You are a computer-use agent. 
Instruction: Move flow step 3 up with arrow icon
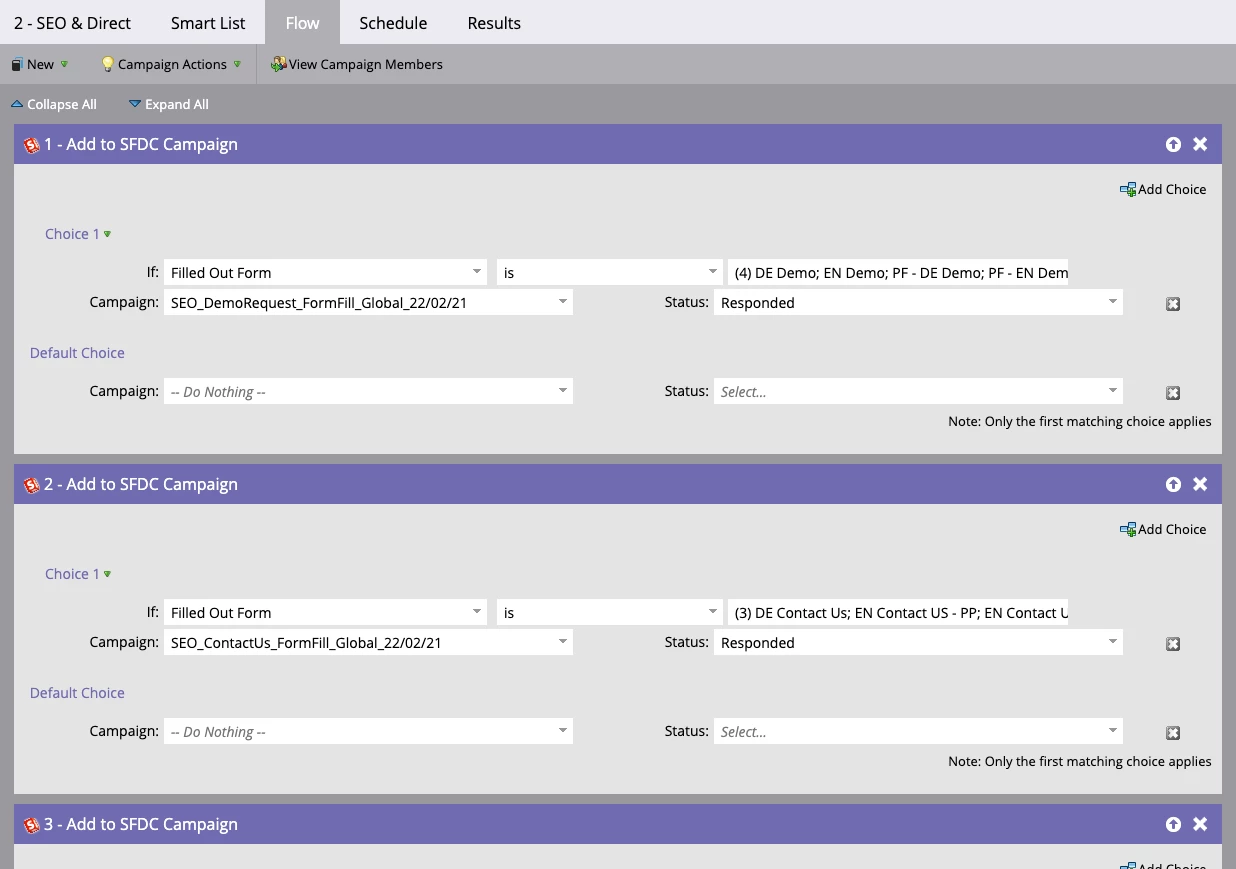1173,824
